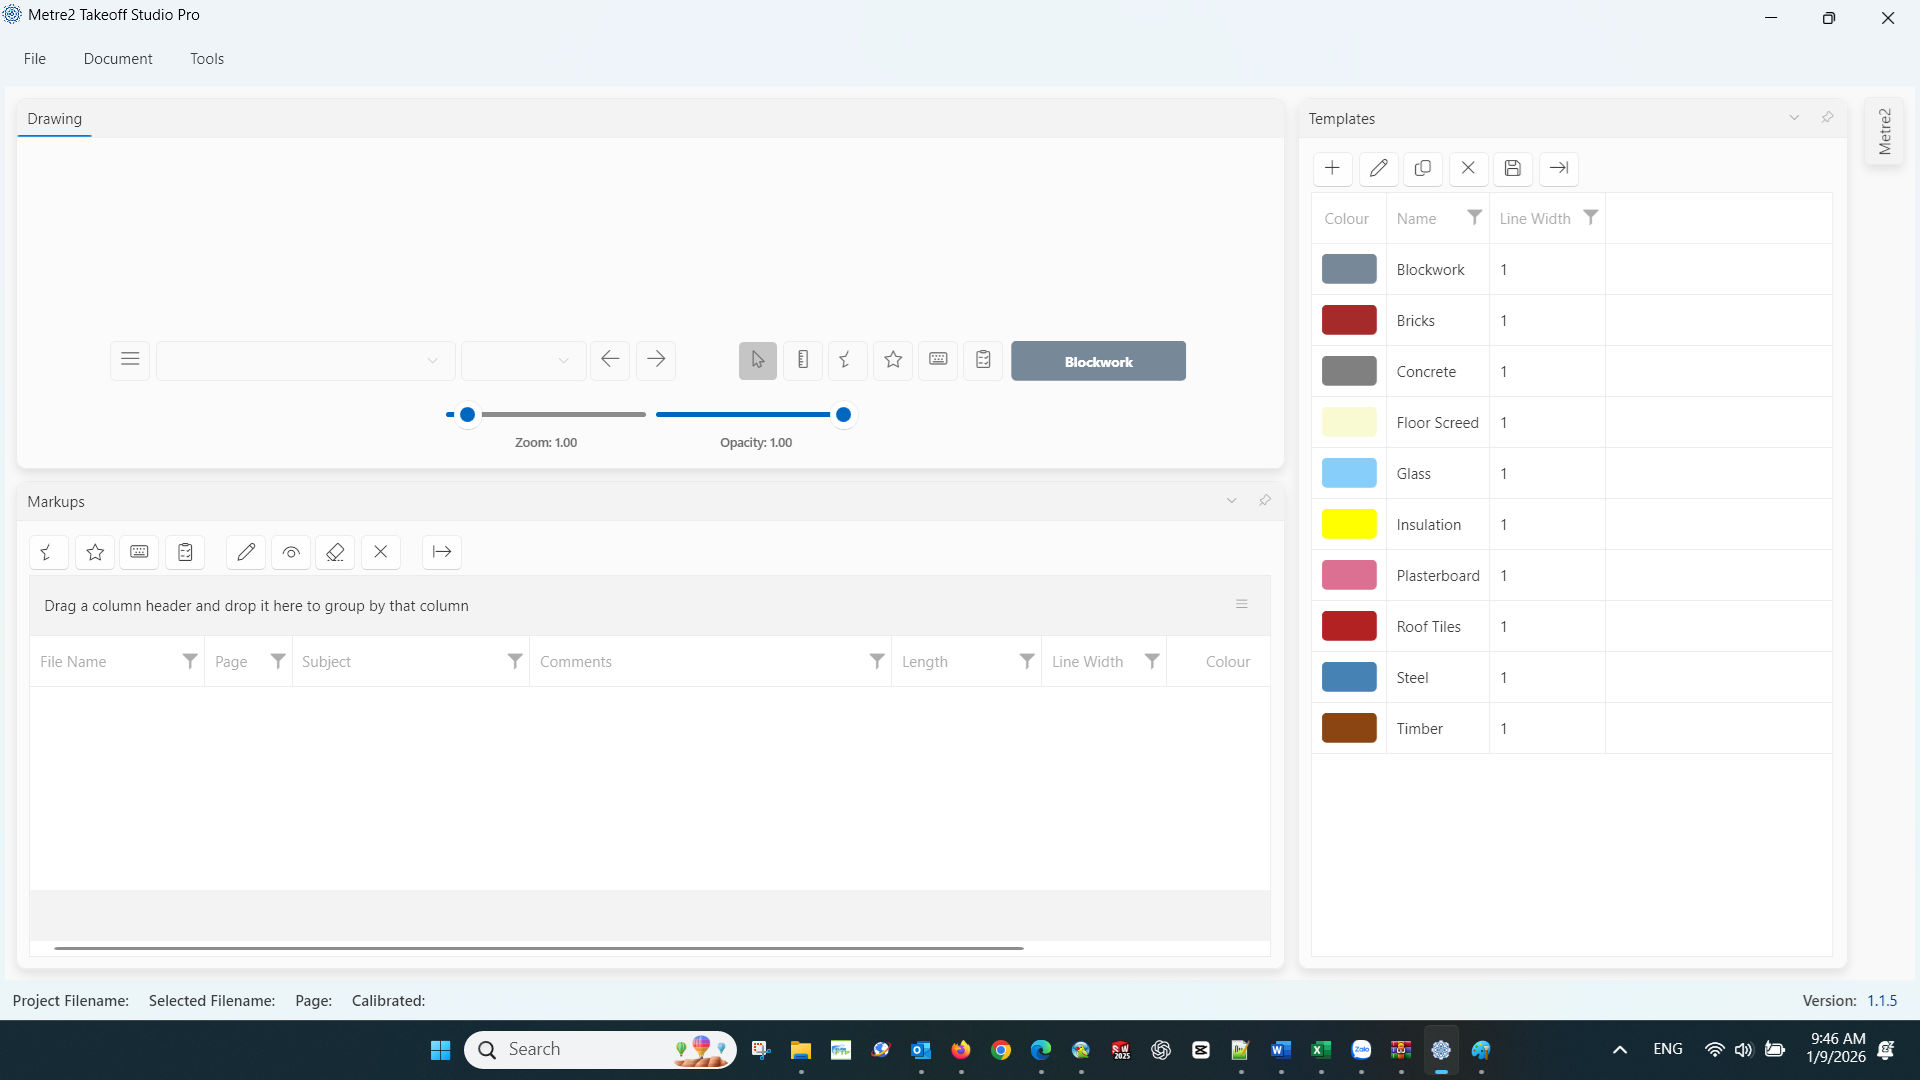Click the export arrow icon in Markups toolbar
This screenshot has height=1080, width=1920.
(441, 552)
